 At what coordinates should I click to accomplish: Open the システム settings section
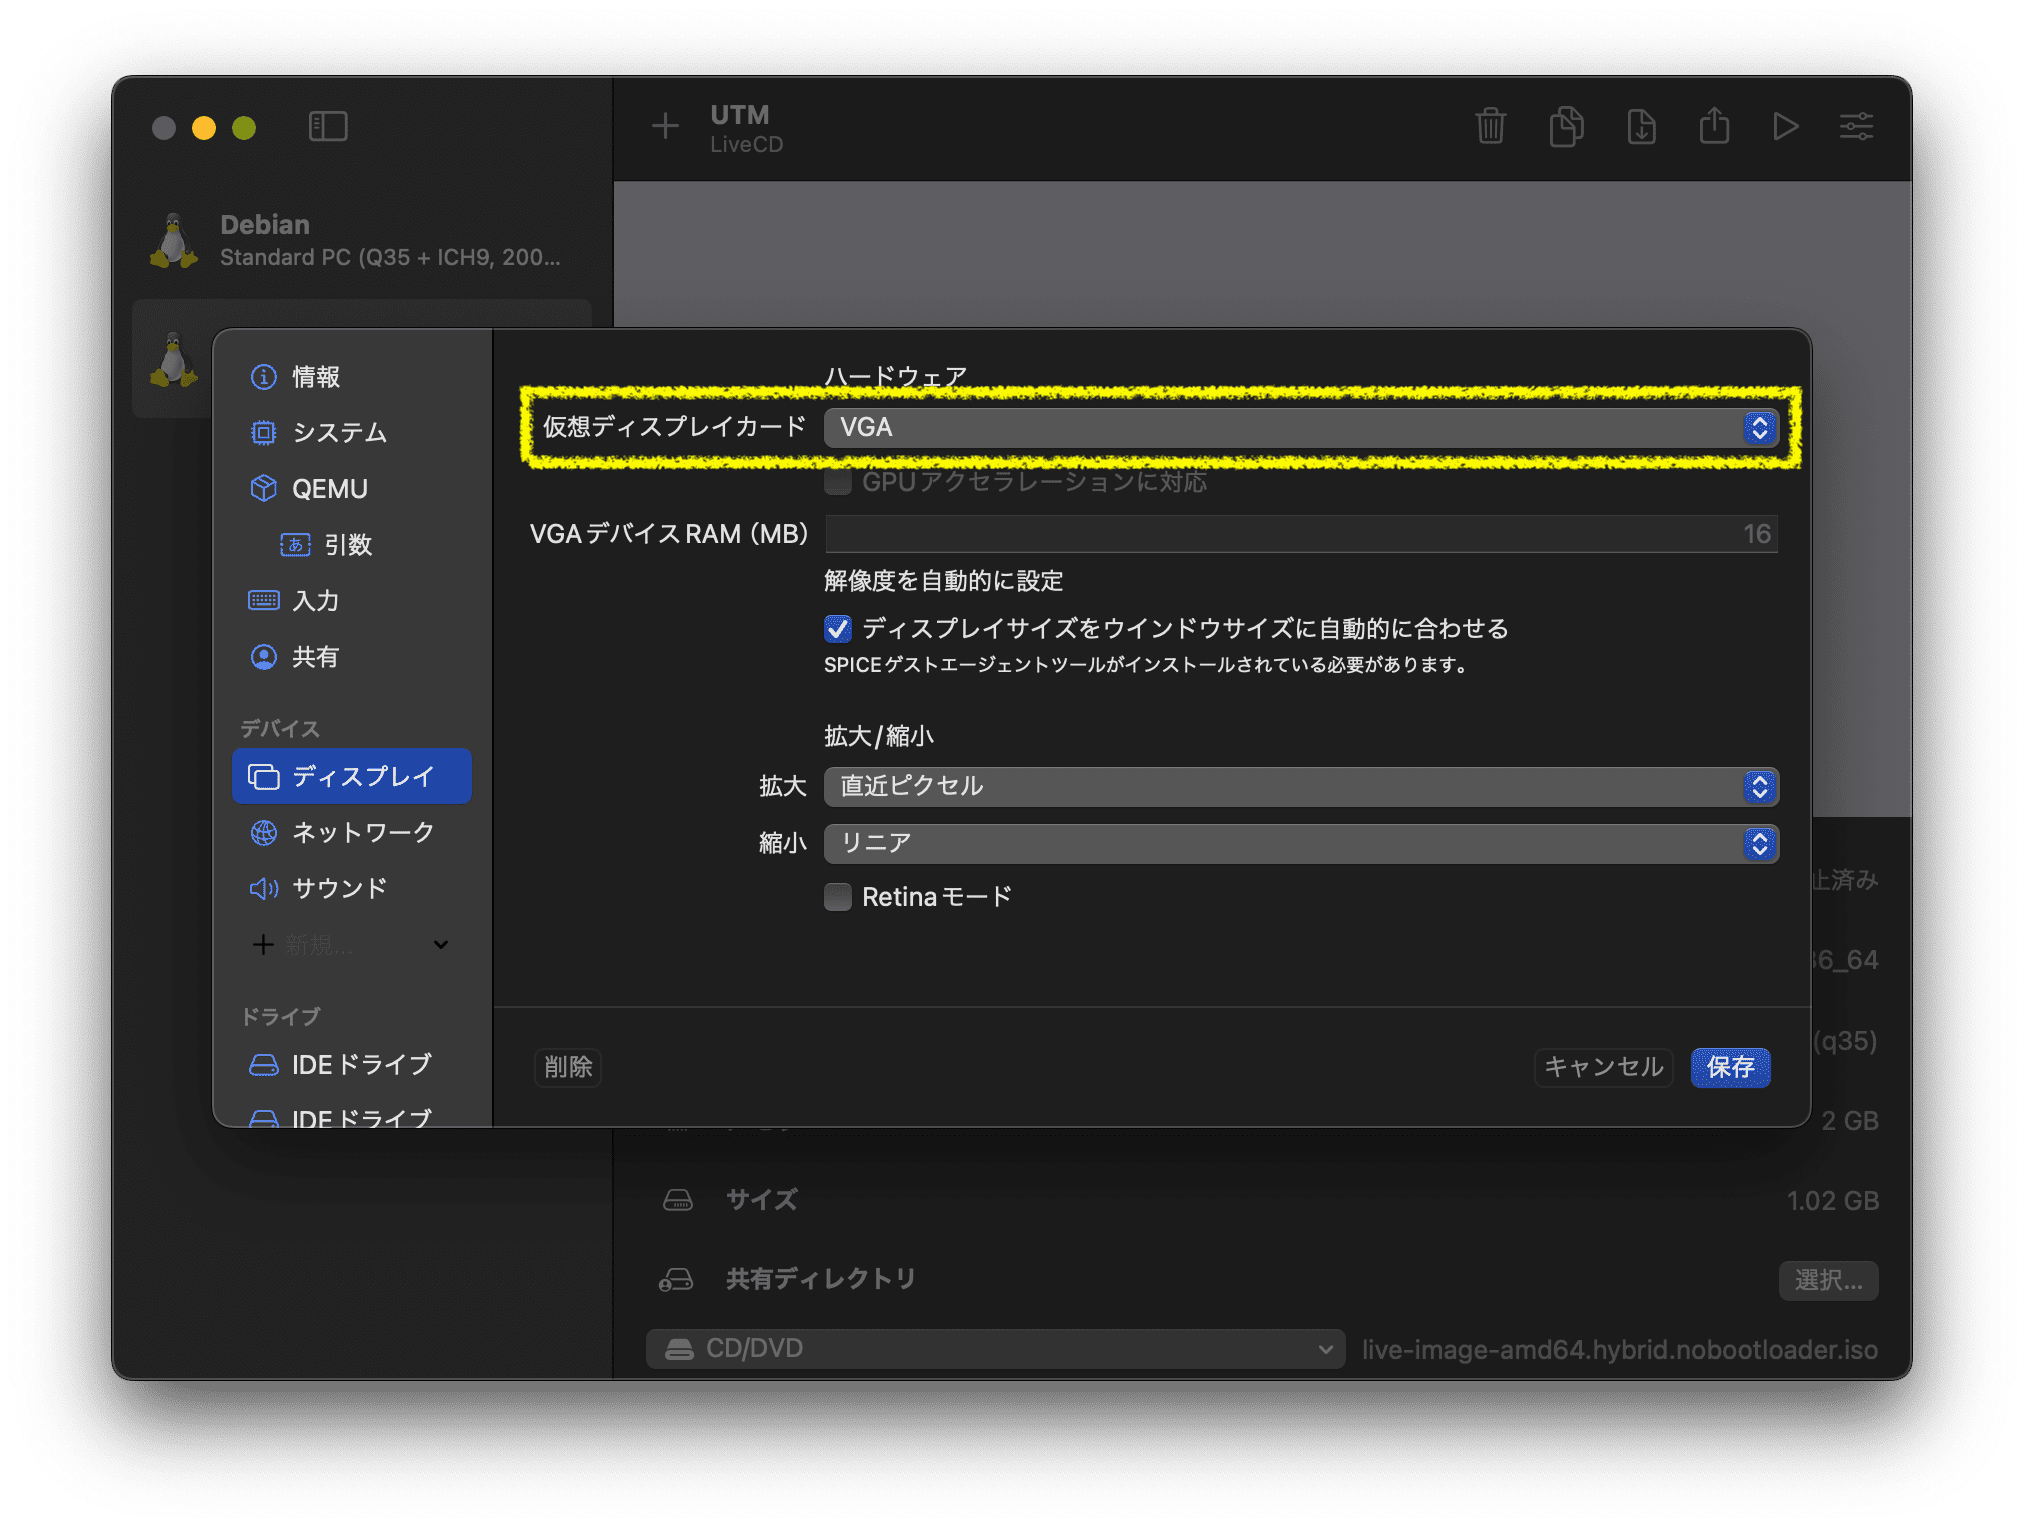pyautogui.click(x=352, y=432)
